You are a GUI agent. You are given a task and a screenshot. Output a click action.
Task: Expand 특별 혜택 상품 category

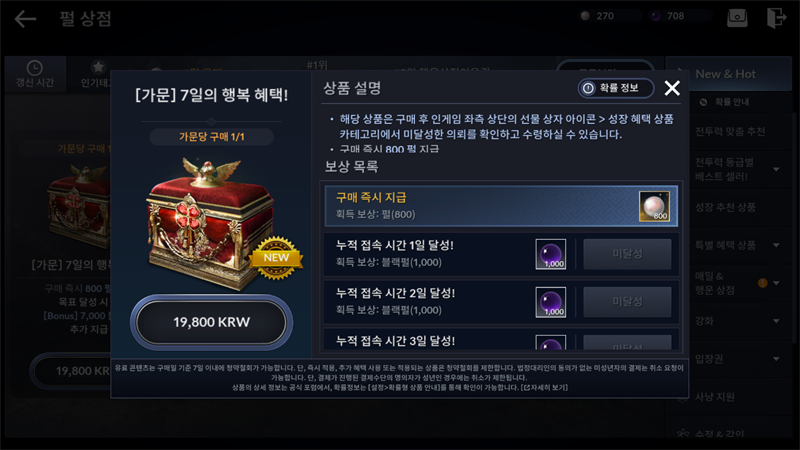(x=776, y=245)
